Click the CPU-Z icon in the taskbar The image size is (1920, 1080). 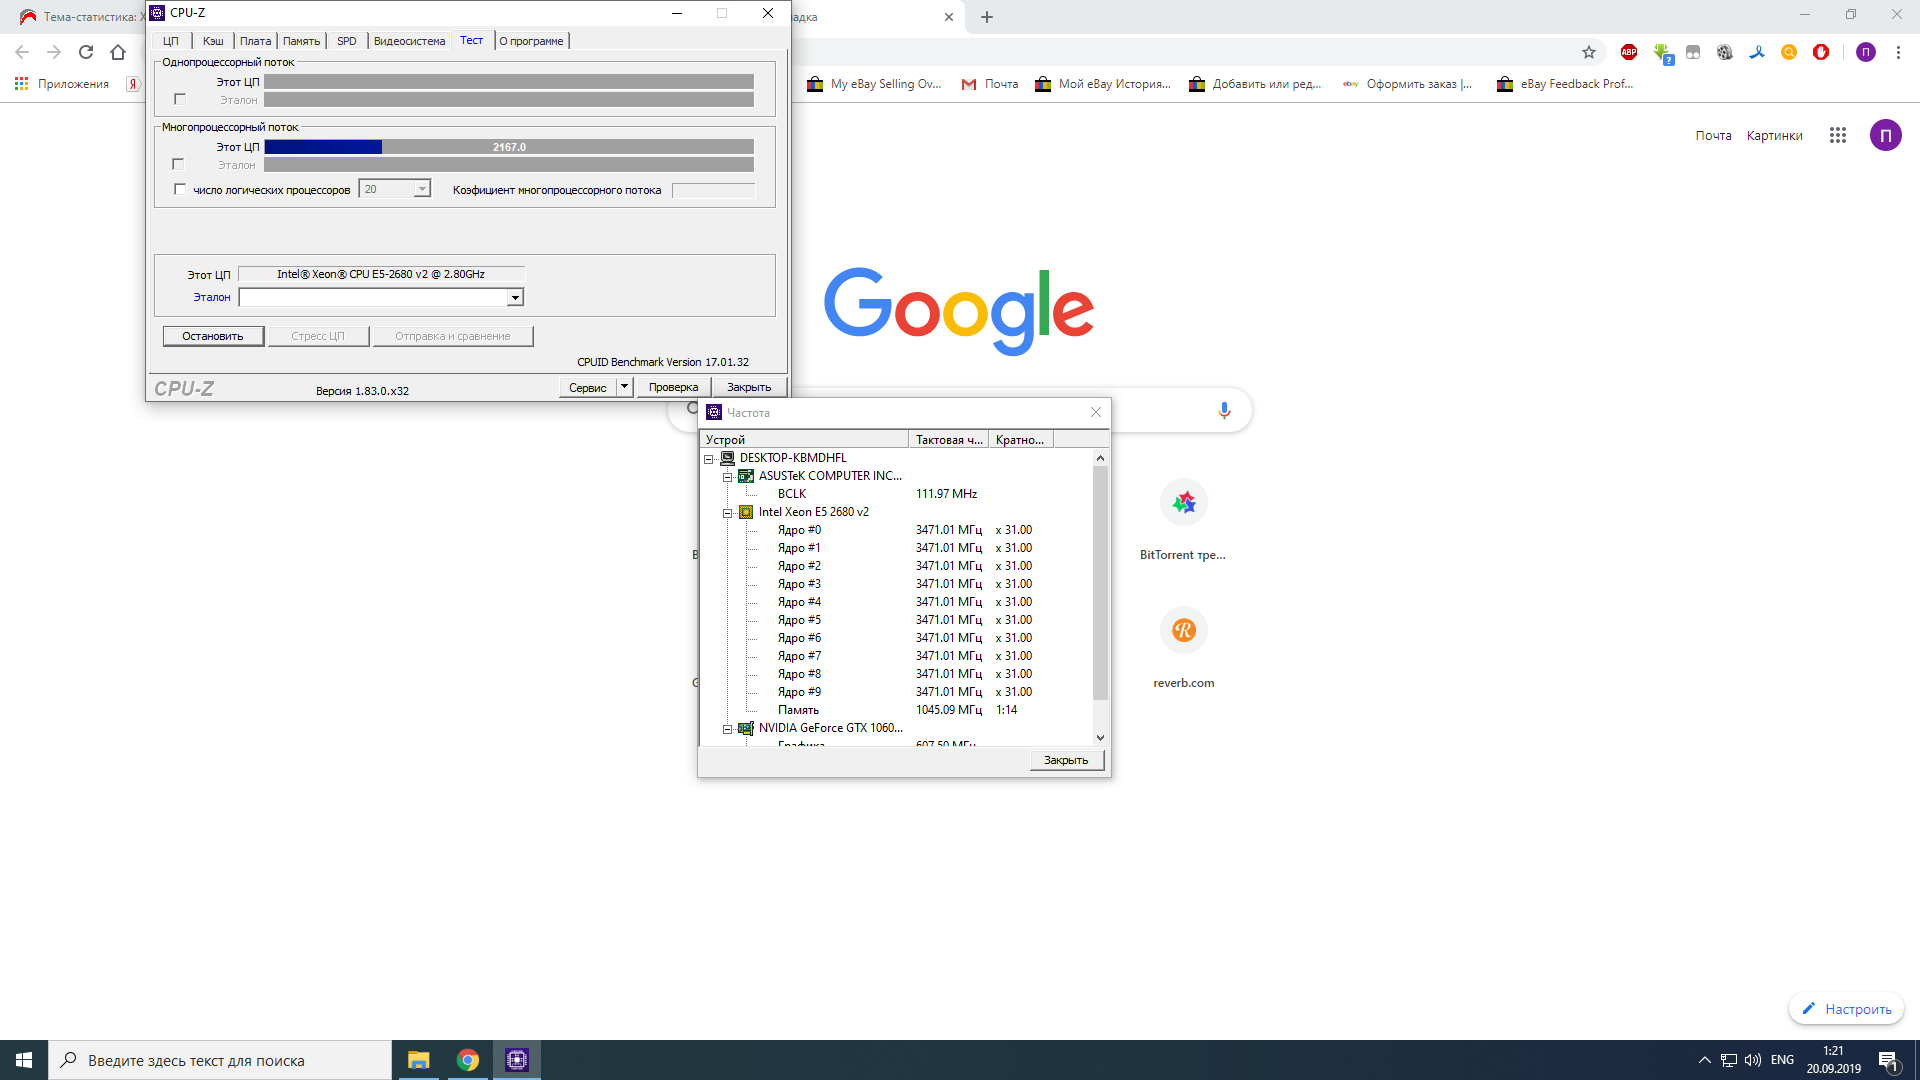pos(517,1060)
